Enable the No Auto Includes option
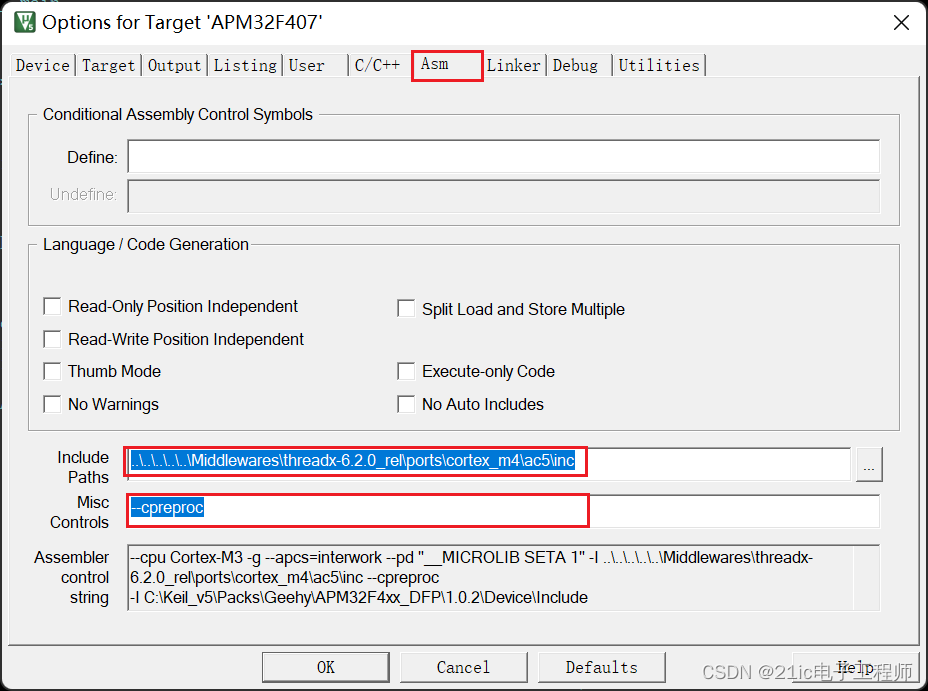The width and height of the screenshot is (928, 691). point(406,404)
